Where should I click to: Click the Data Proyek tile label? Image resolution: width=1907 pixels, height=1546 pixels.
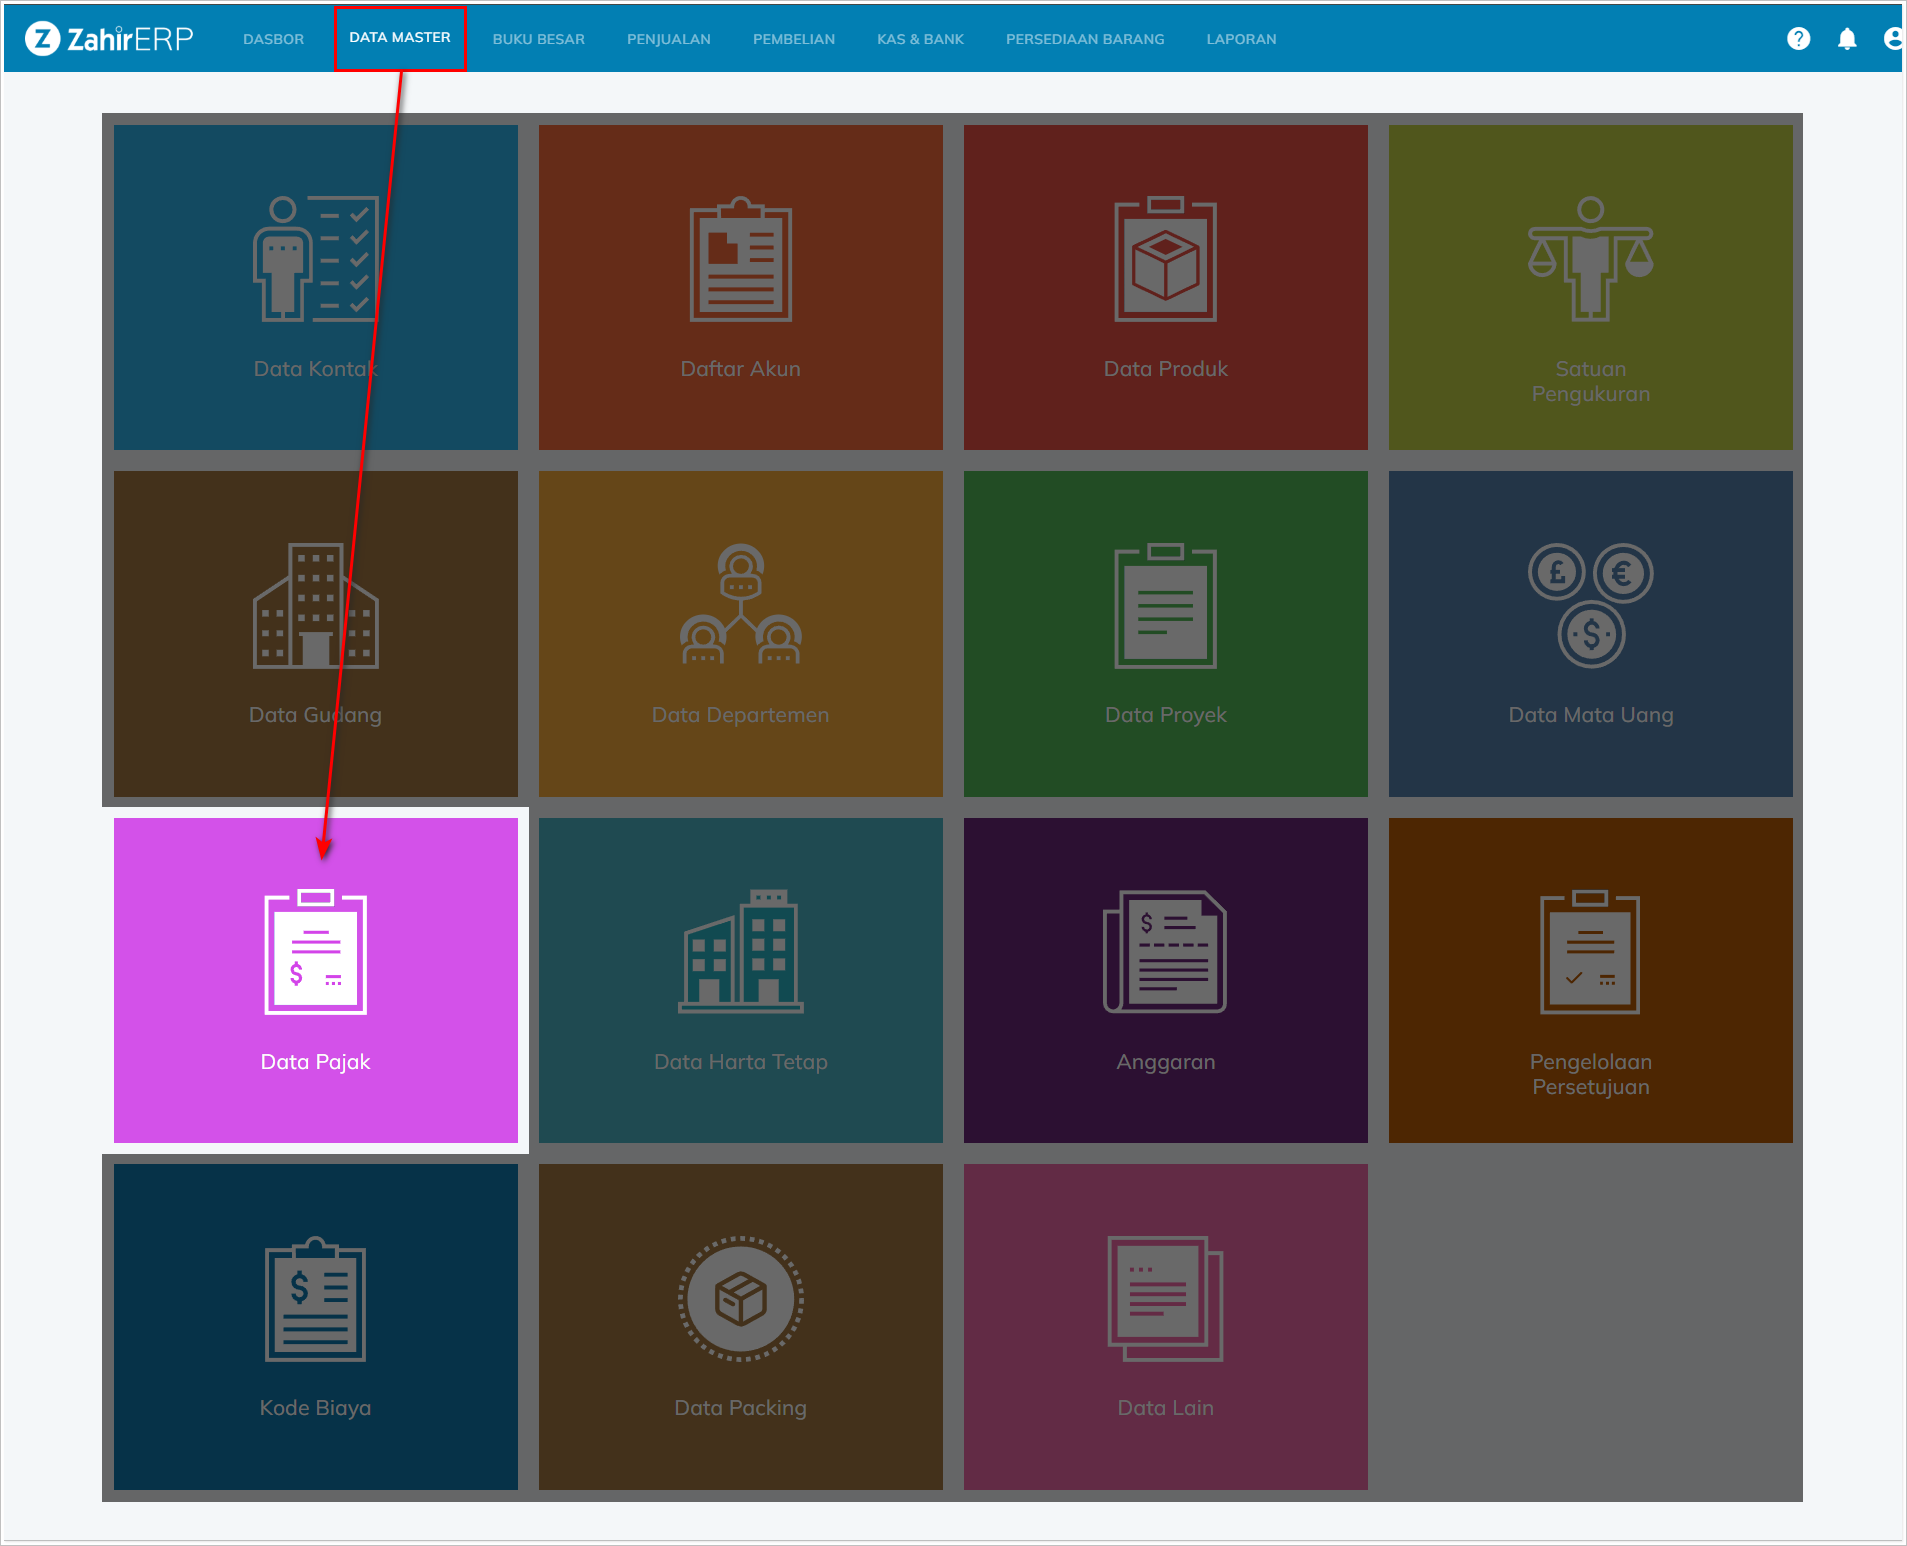[x=1165, y=715]
